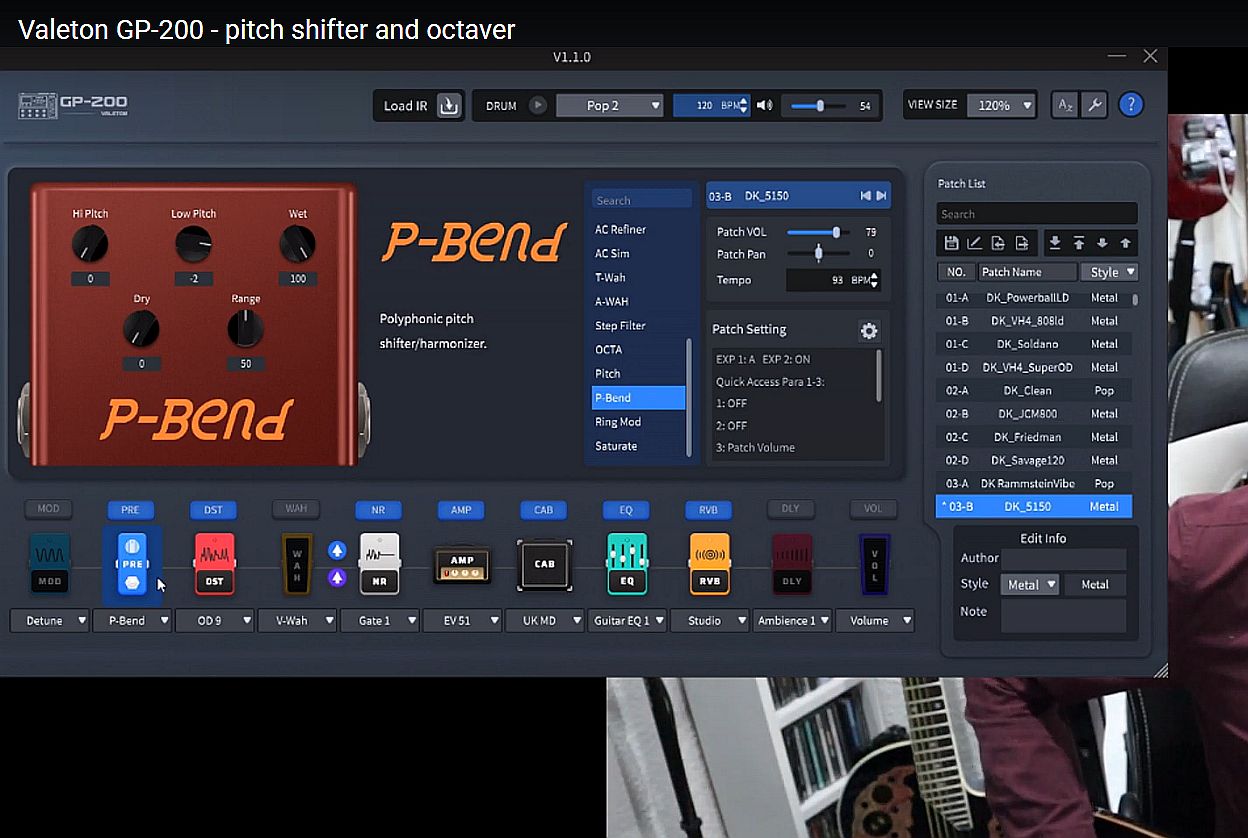Open the Ambience 1 delay dropdown
Image resolution: width=1248 pixels, height=838 pixels.
pos(793,621)
